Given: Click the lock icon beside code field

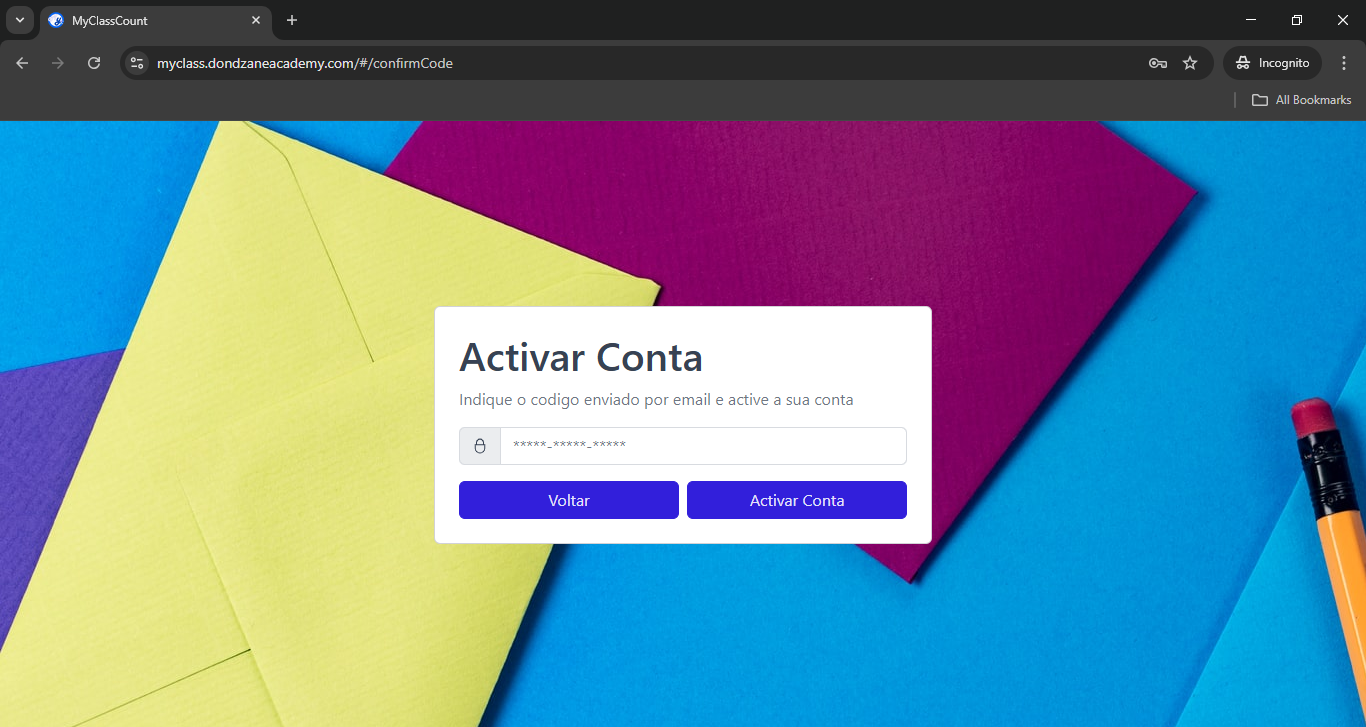Looking at the screenshot, I should [480, 446].
